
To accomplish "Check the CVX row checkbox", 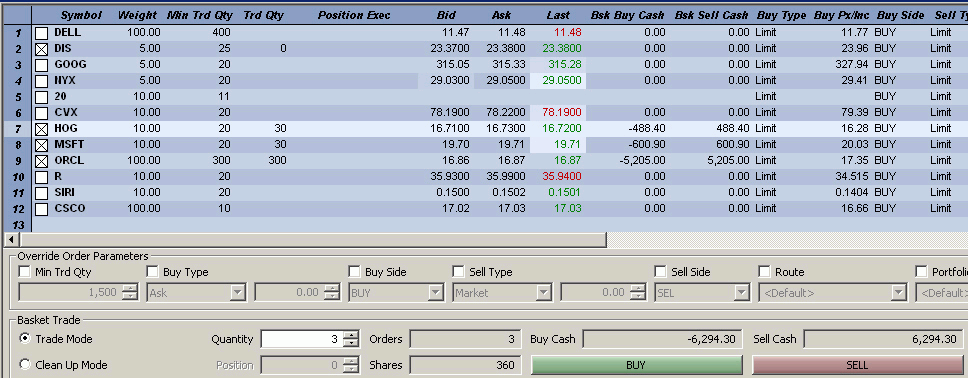I will coord(41,114).
